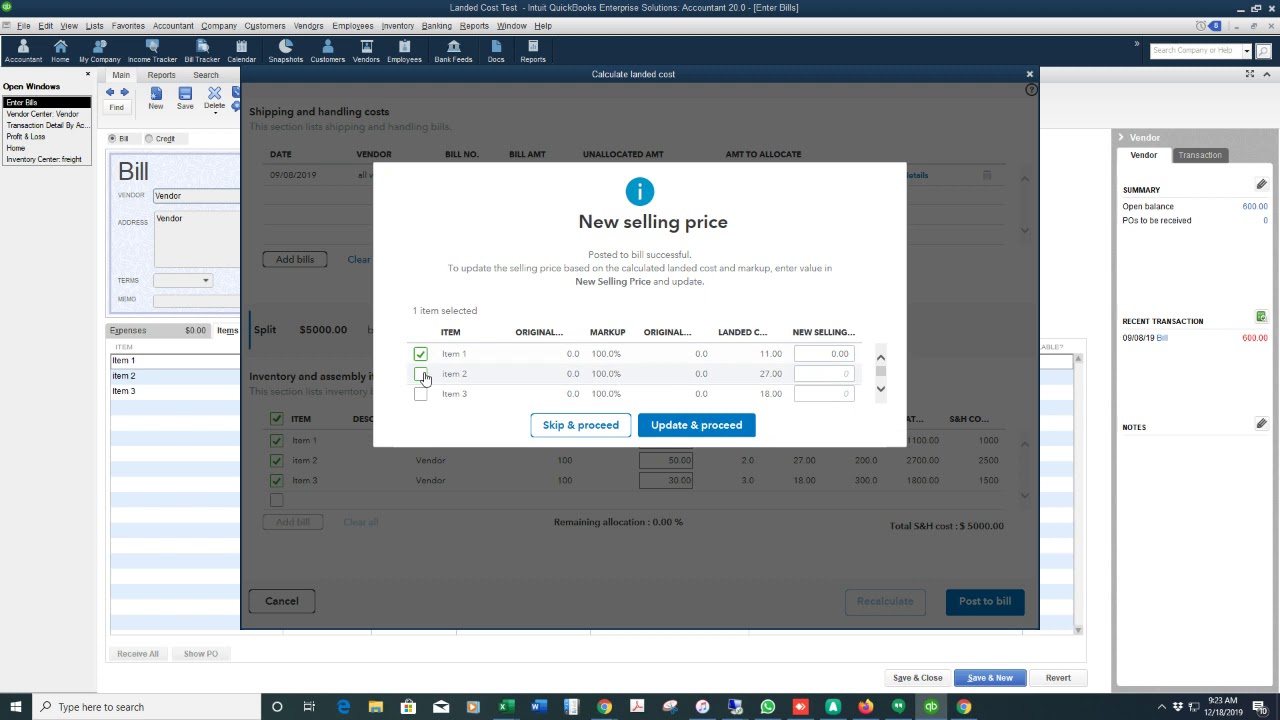The width and height of the screenshot is (1280, 720).
Task: Toggle item 2 checkbox in inventory allocation list
Action: (276, 460)
